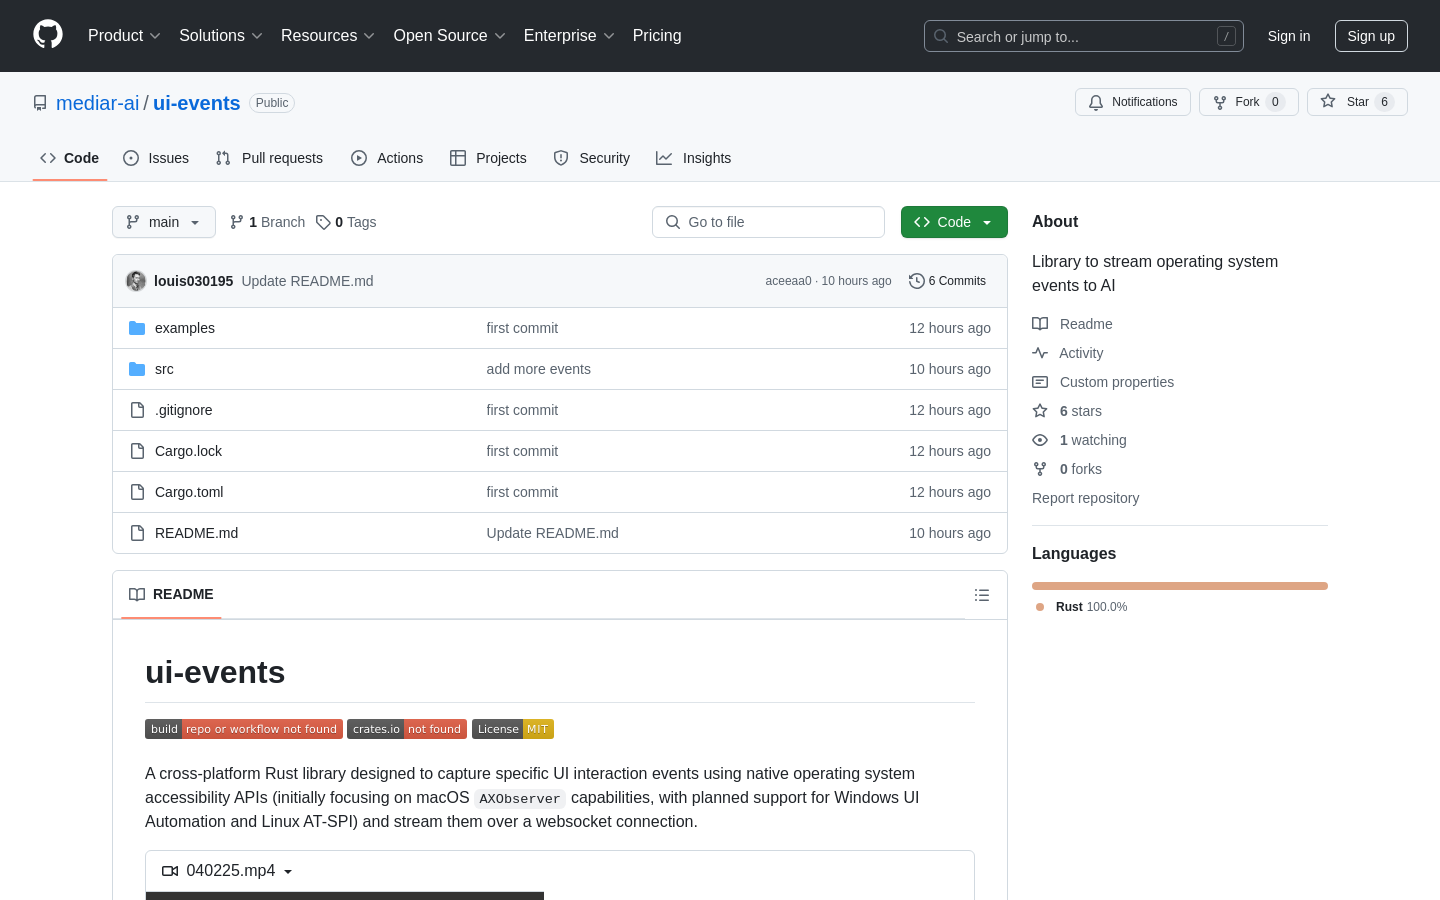
Task: Click the src folder icon
Action: coord(137,369)
